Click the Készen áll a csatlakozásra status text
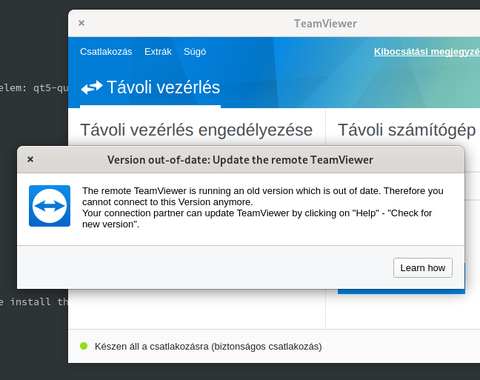 [208, 346]
